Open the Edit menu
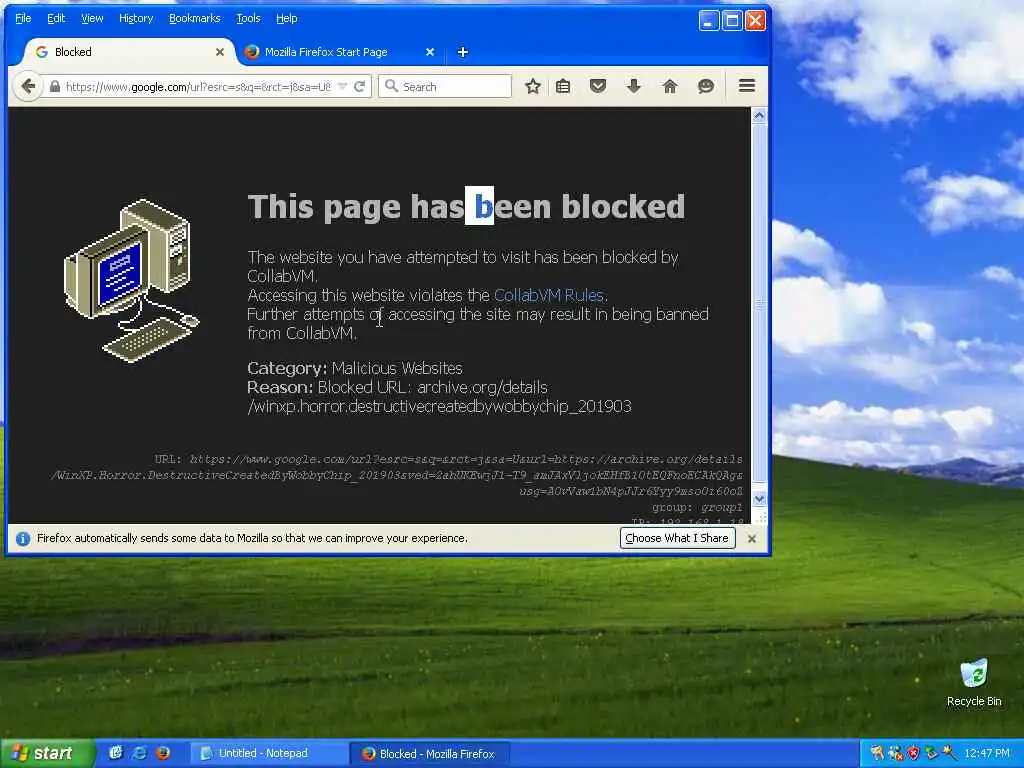The width and height of the screenshot is (1024, 768). 56,18
